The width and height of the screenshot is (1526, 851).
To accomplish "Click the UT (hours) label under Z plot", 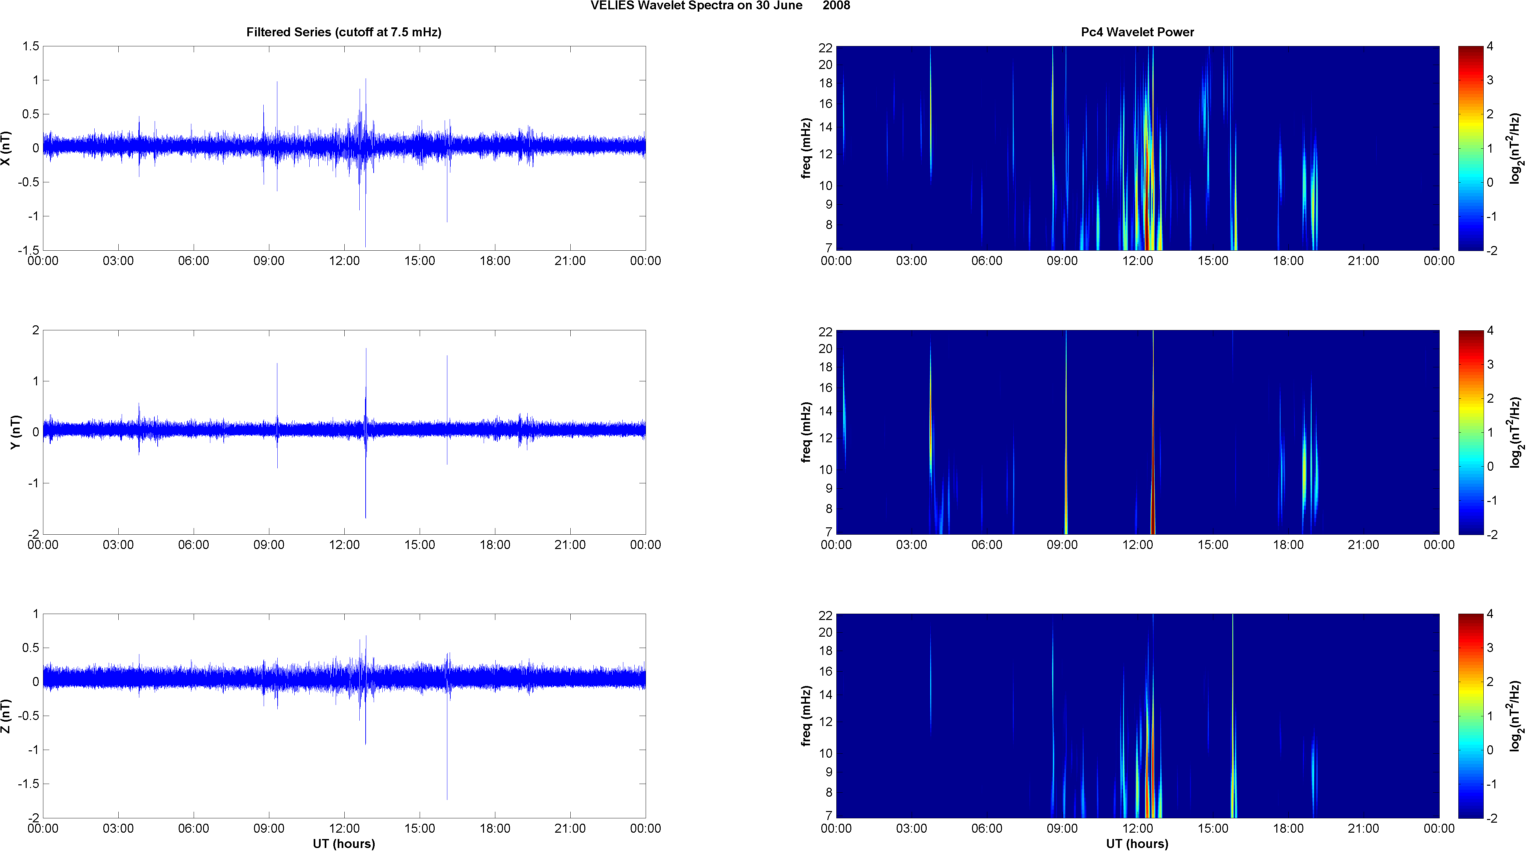I will [x=343, y=844].
